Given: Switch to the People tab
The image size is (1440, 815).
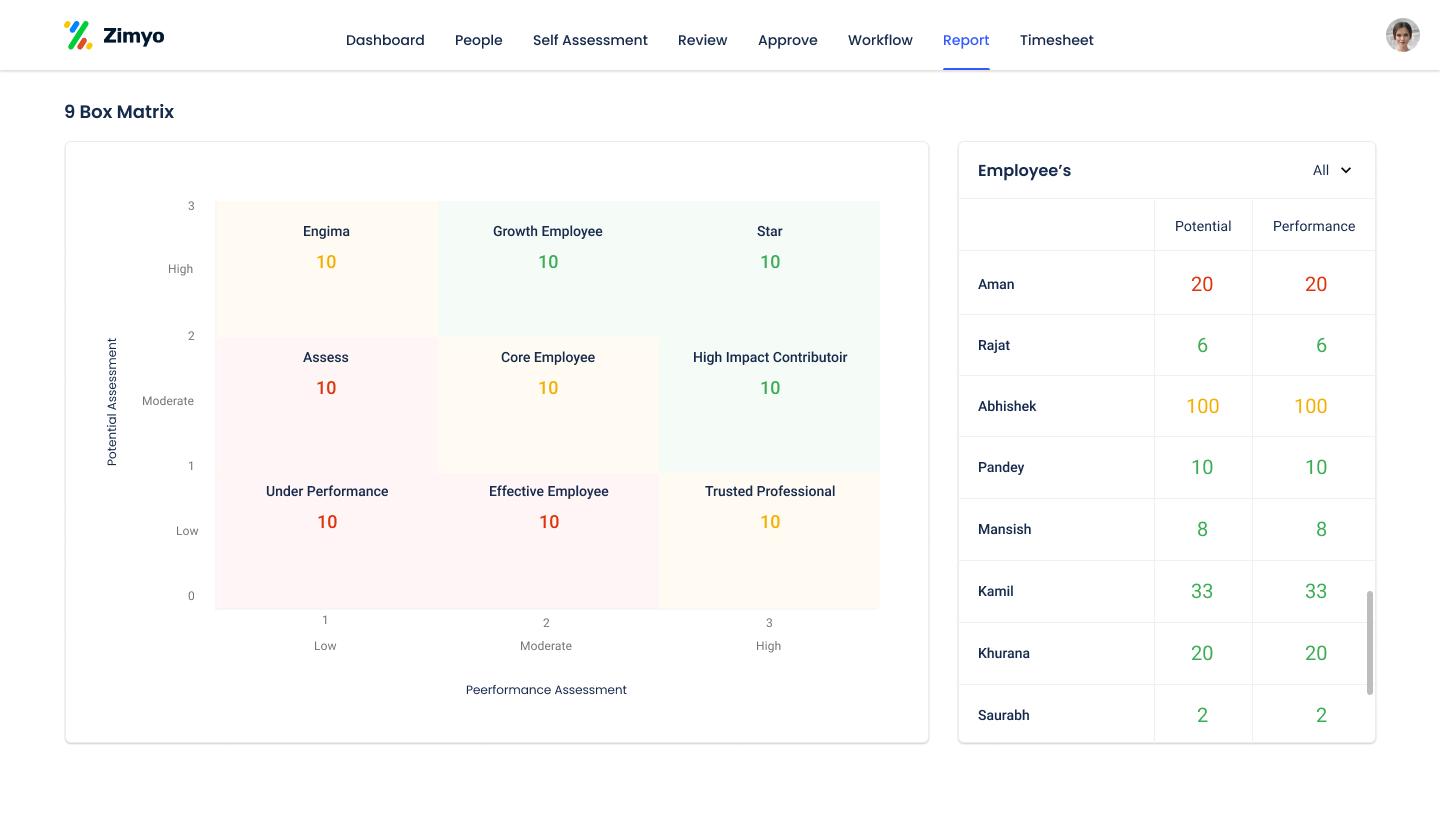Looking at the screenshot, I should tap(478, 40).
